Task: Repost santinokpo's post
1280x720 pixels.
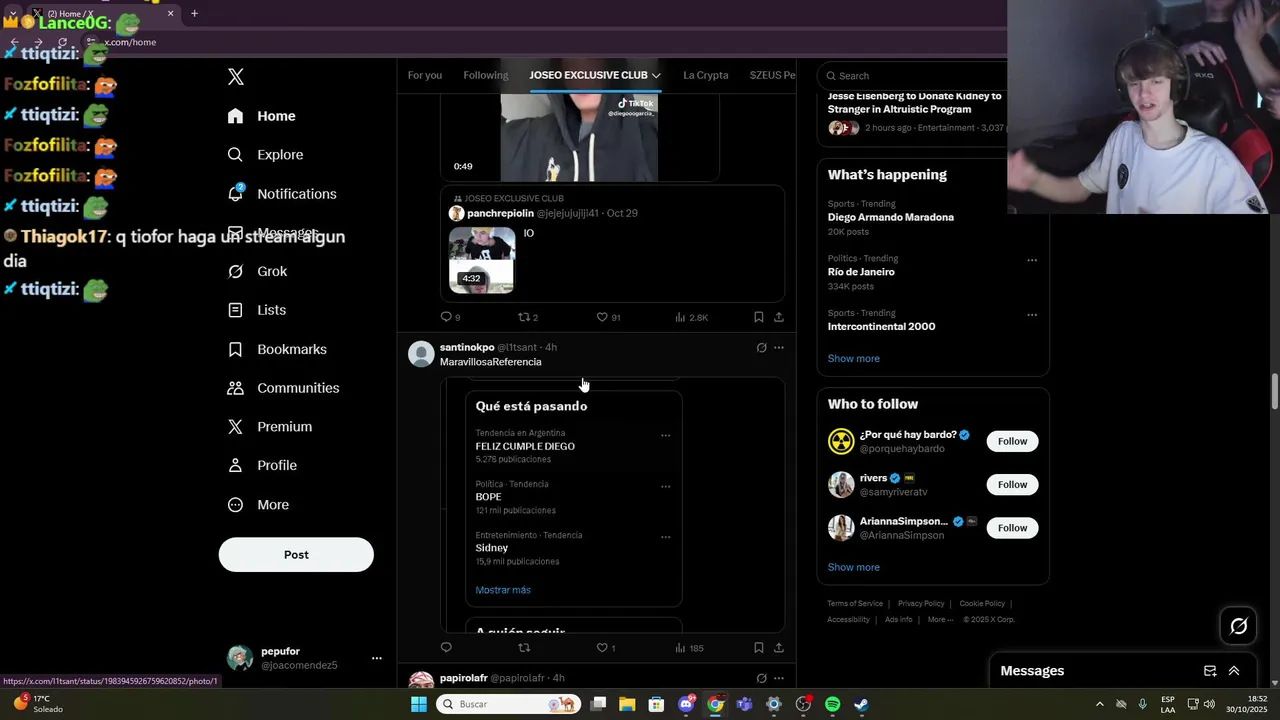Action: pyautogui.click(x=524, y=648)
